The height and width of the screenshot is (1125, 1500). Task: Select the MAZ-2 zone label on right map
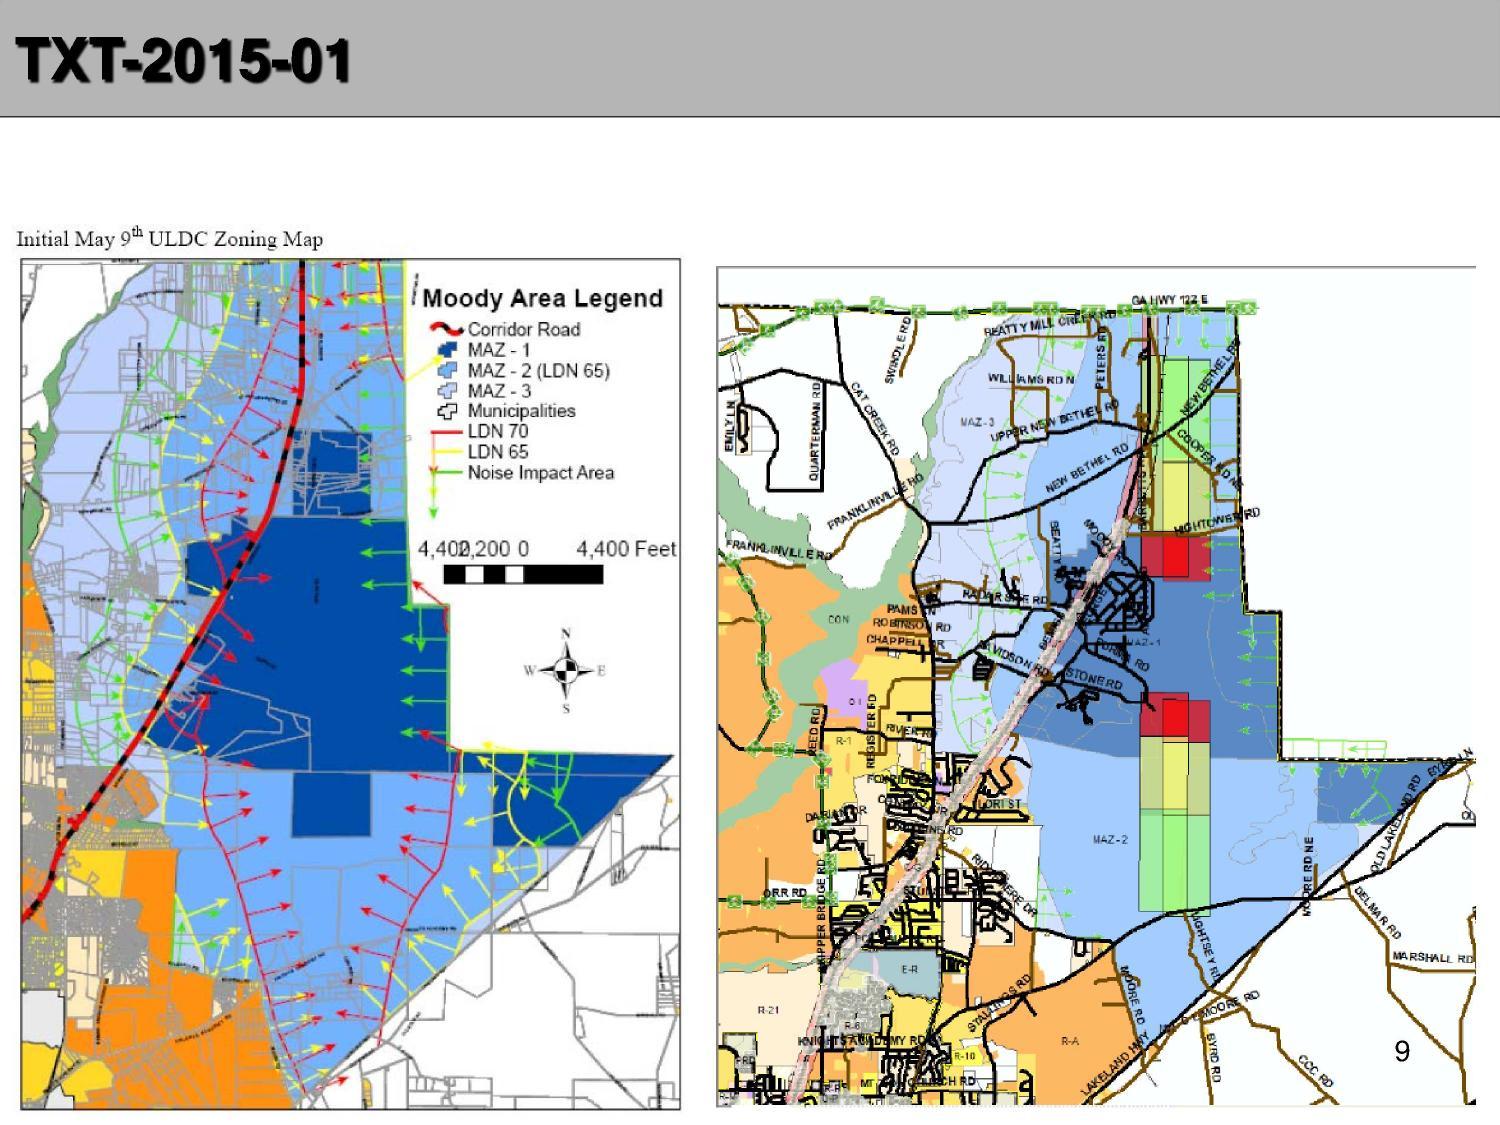[x=1110, y=839]
